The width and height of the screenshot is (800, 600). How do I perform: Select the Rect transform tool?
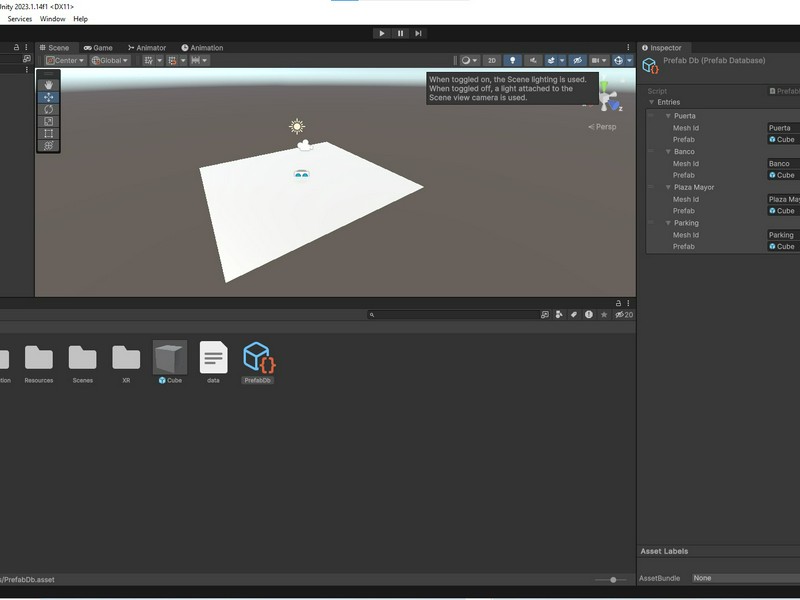pos(49,133)
